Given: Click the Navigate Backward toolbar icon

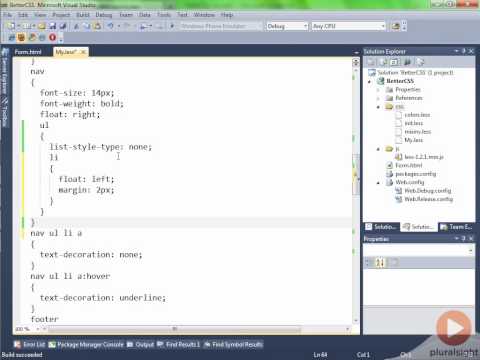Looking at the screenshot, I should point(144,26).
